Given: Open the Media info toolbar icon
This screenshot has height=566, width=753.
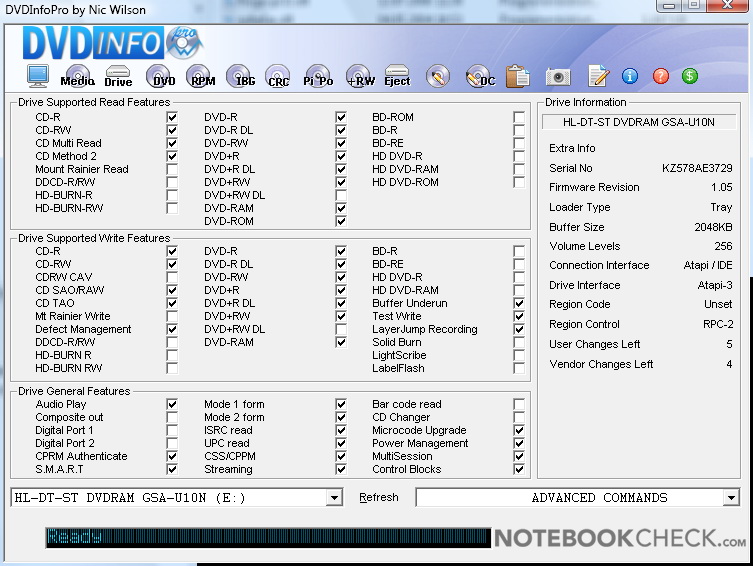Looking at the screenshot, I should point(78,76).
